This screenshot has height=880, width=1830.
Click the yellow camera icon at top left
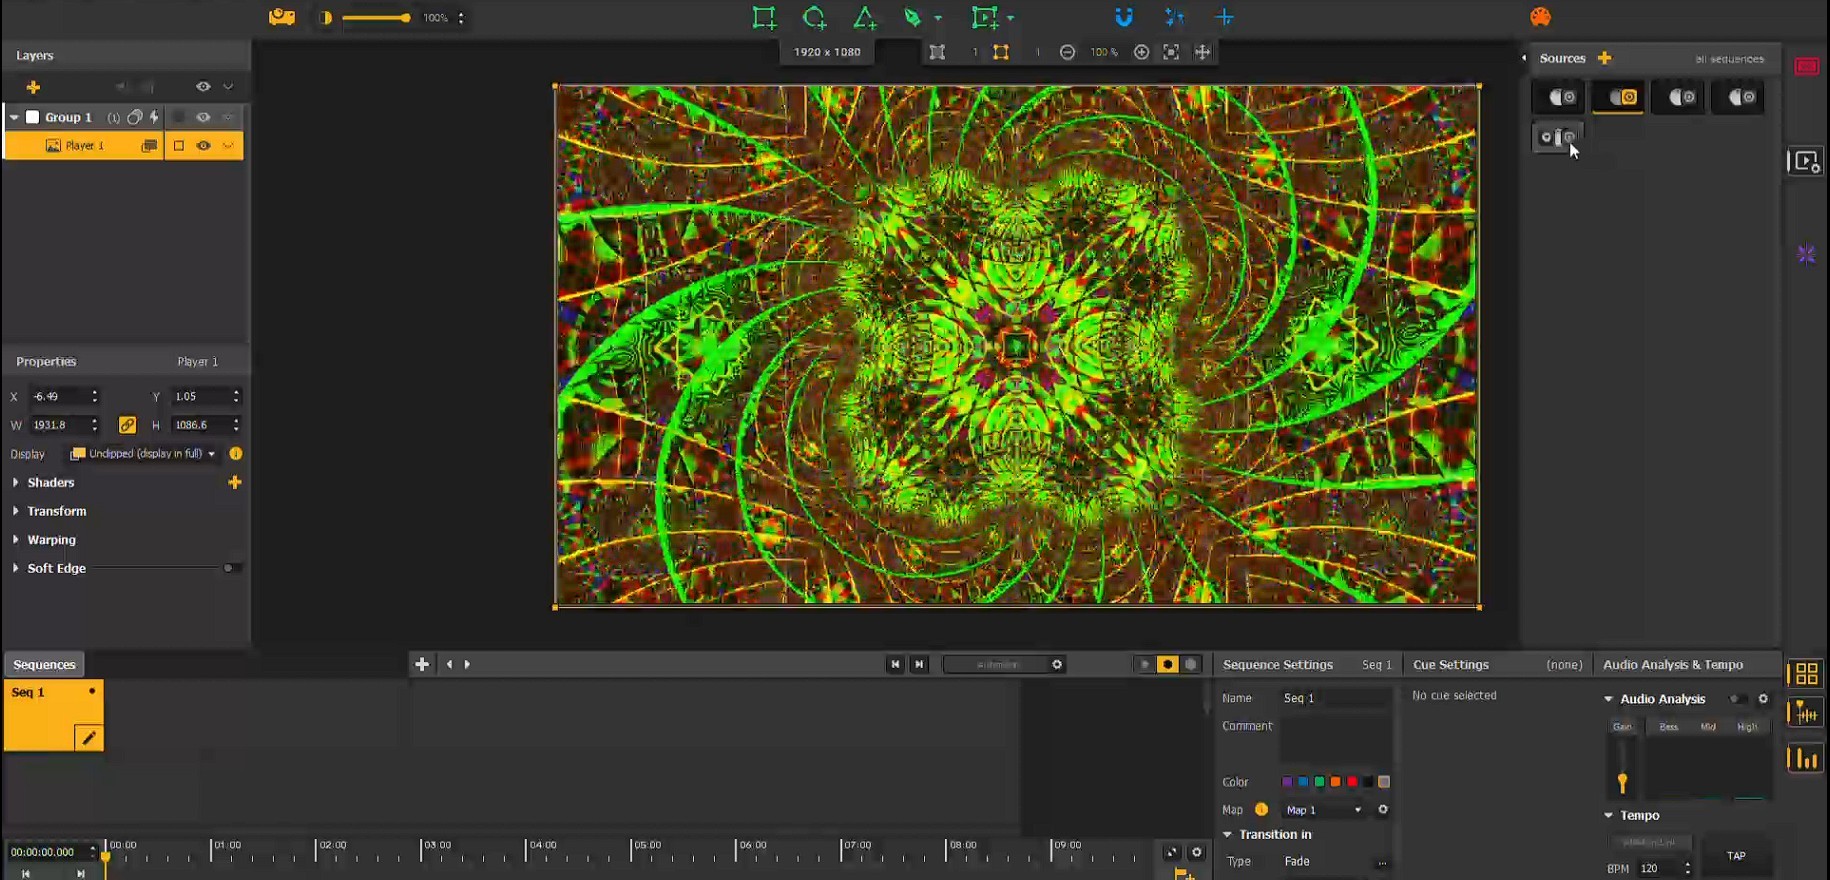pos(282,17)
